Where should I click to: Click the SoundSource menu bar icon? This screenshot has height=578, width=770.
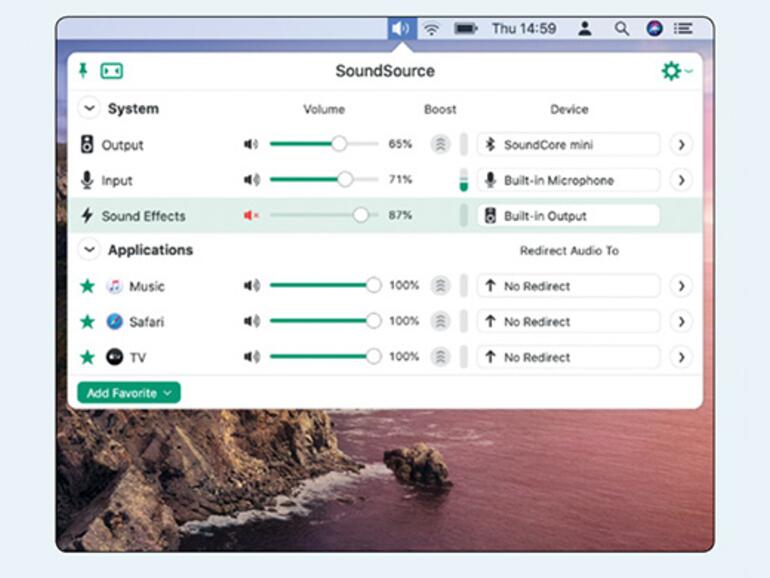coord(402,28)
